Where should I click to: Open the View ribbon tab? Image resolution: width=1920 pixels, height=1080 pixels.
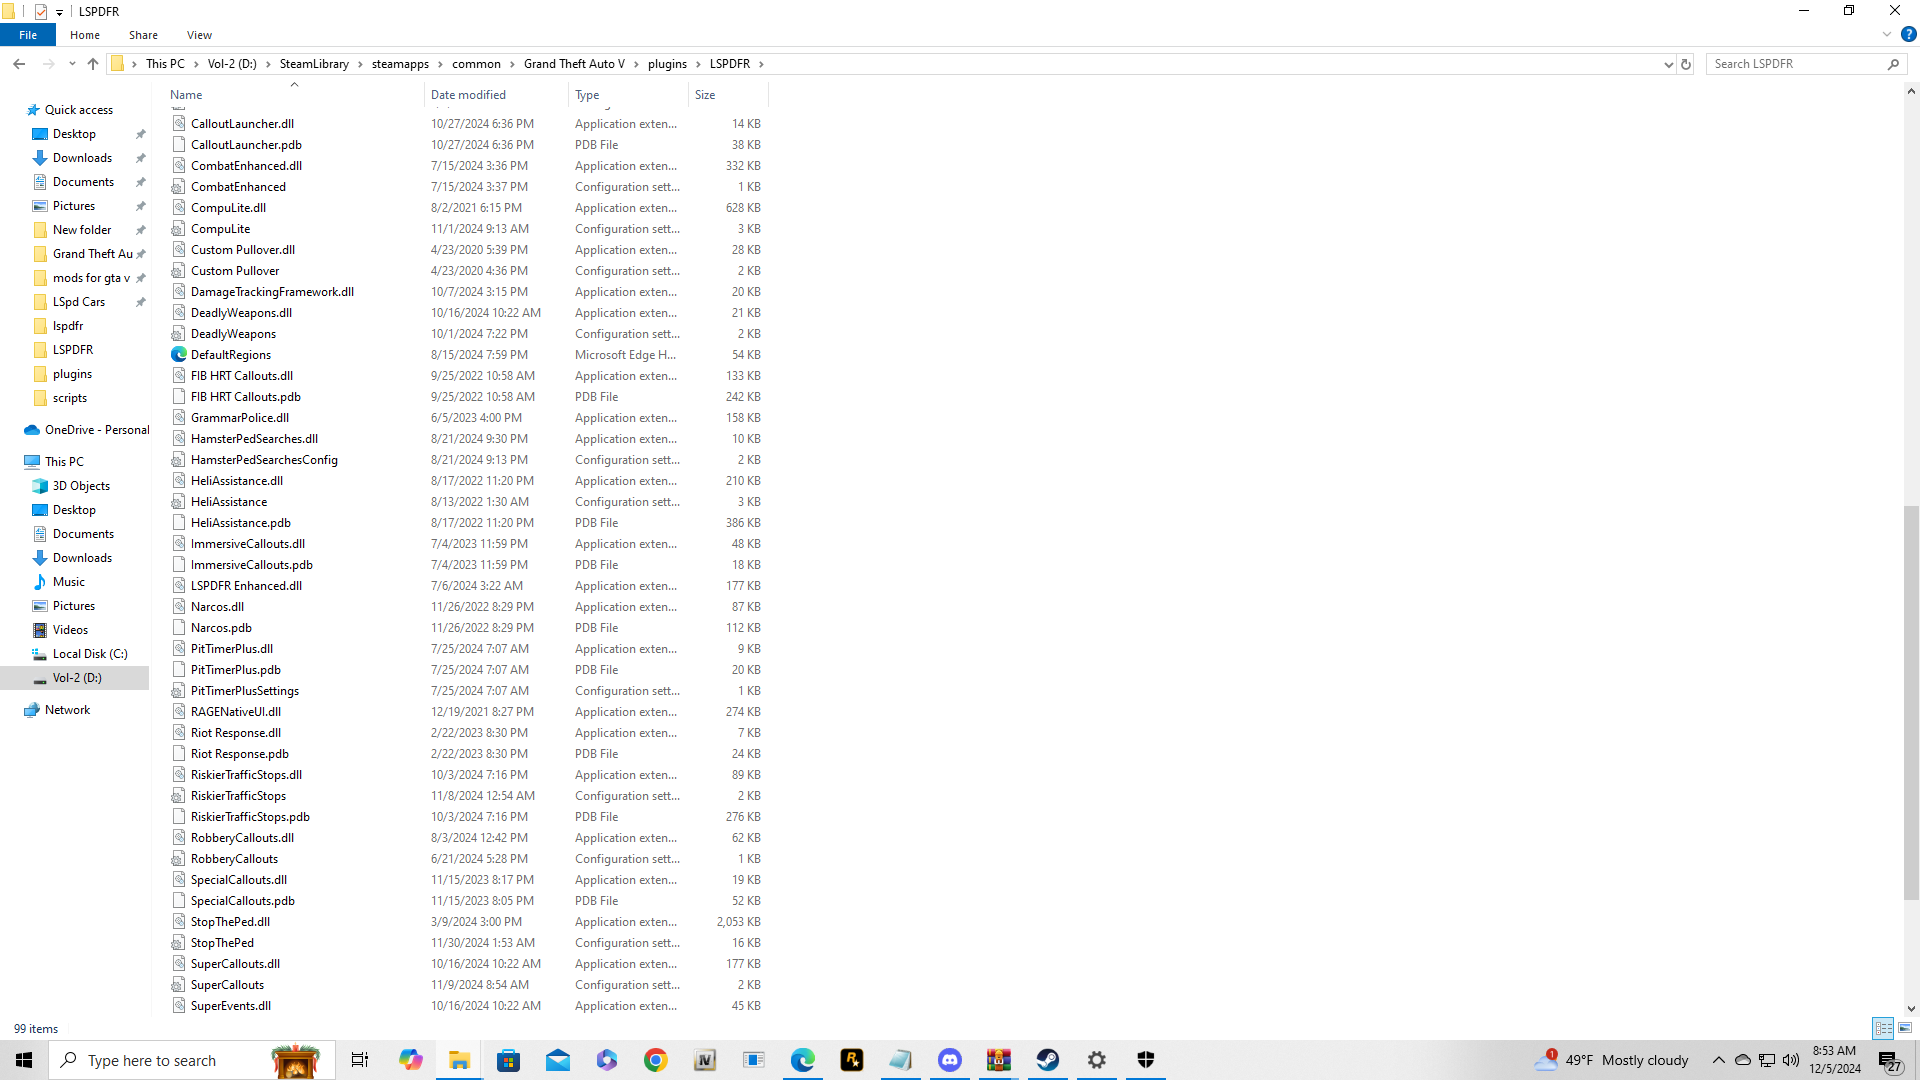tap(199, 35)
